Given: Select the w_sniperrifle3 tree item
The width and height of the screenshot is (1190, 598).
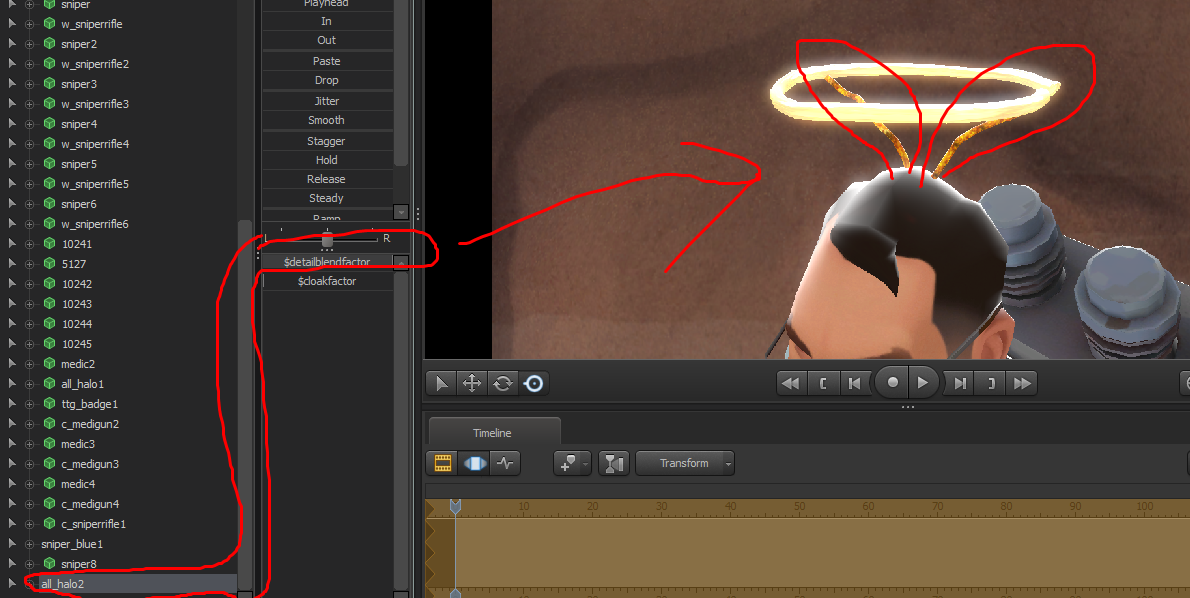Looking at the screenshot, I should click(95, 104).
